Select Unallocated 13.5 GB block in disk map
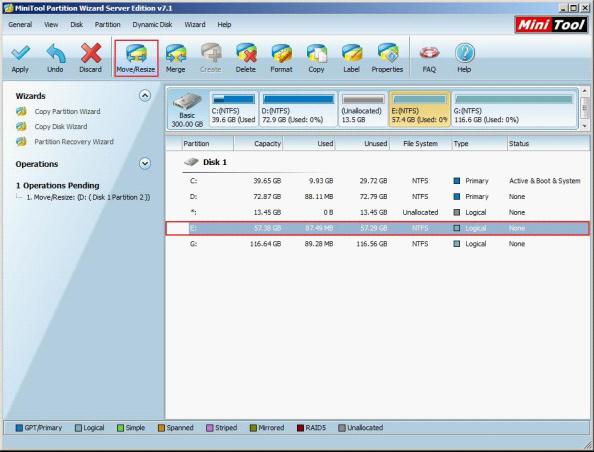 (363, 109)
